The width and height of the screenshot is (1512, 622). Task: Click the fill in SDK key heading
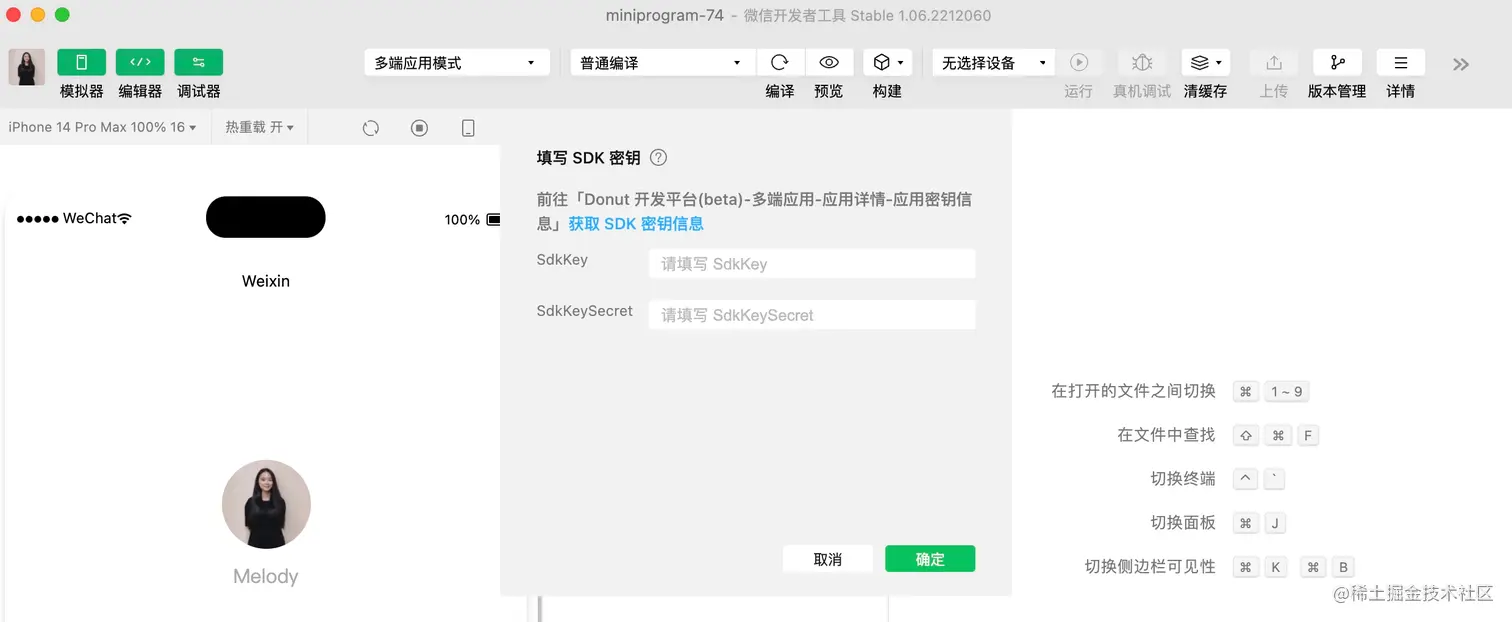[x=588, y=158]
